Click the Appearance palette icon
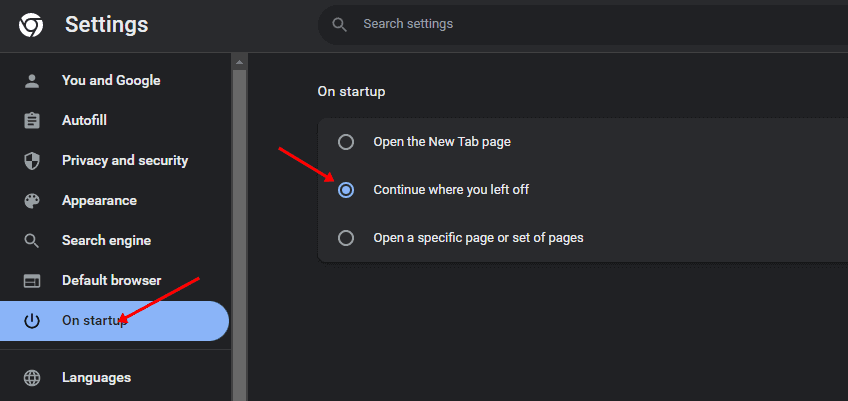The image size is (848, 401). 32,201
